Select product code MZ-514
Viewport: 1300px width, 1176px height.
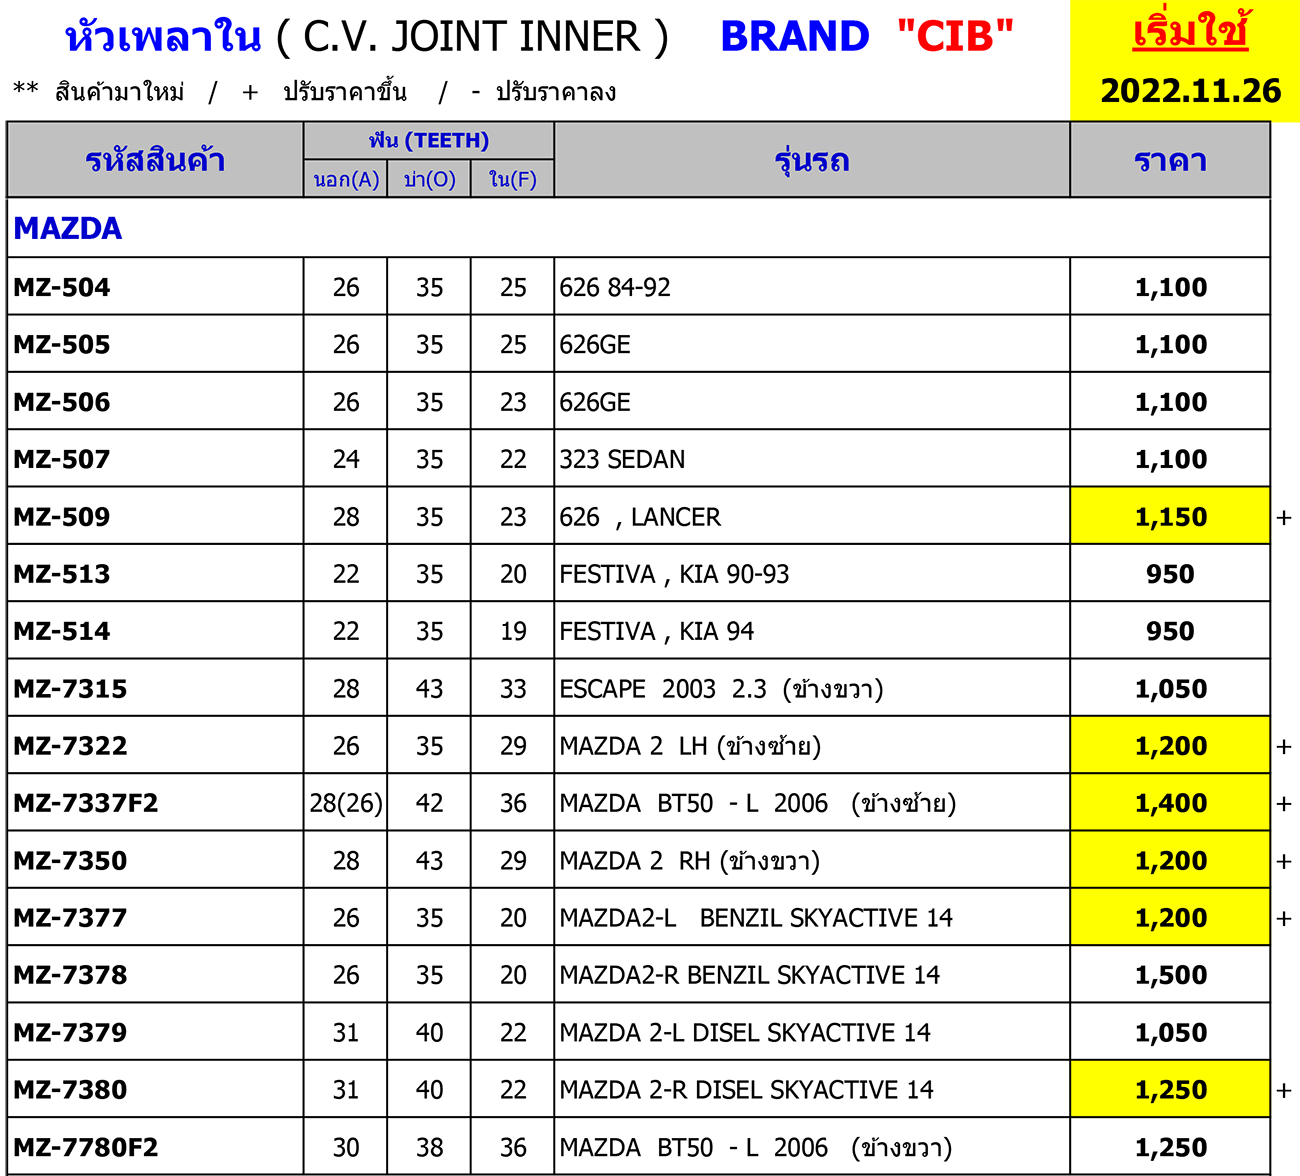click(62, 632)
